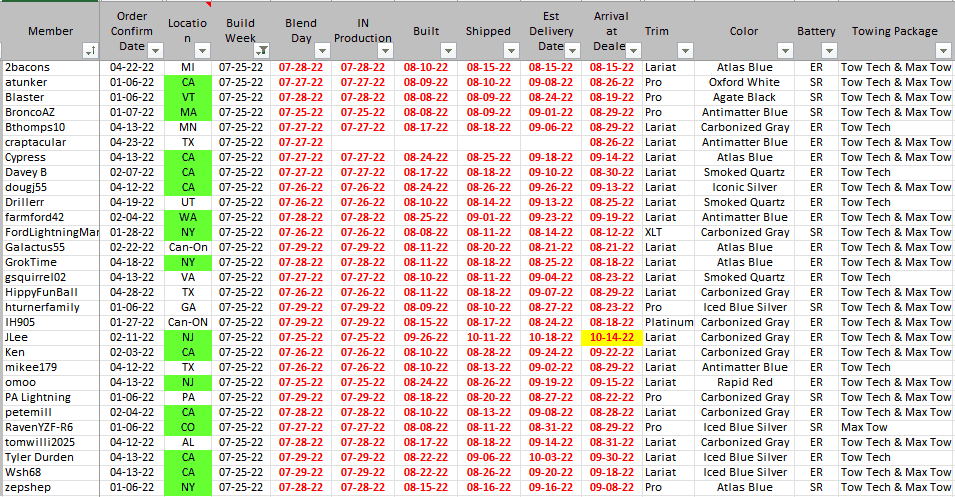Open the Towing Package filter dropdown
Viewport: 955px width, 497px height.
[x=942, y=50]
